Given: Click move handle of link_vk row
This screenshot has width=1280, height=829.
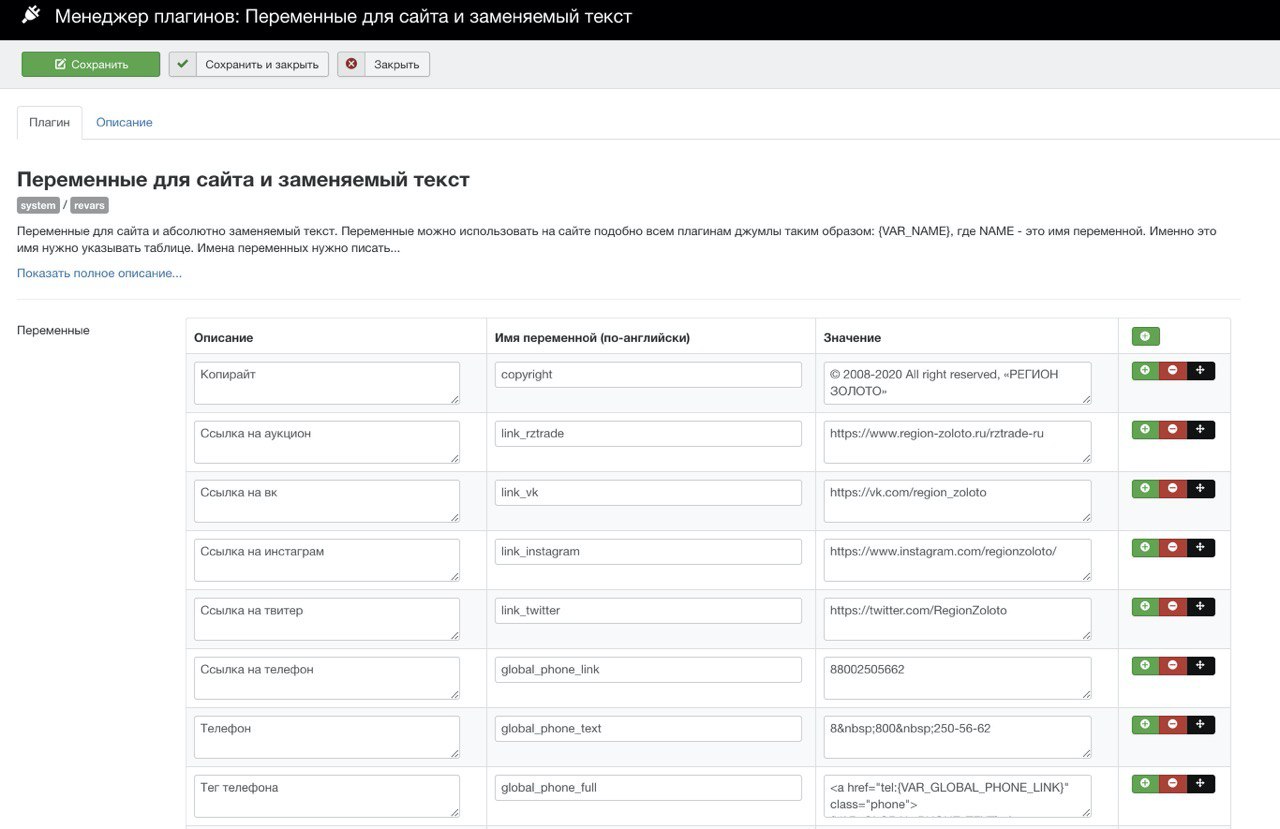Looking at the screenshot, I should (1201, 489).
